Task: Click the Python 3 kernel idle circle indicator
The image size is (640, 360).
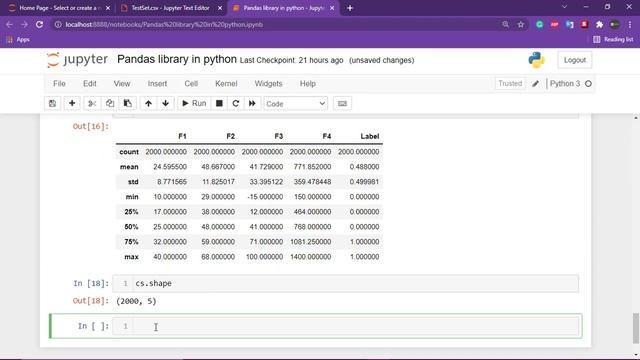Action: (x=588, y=84)
